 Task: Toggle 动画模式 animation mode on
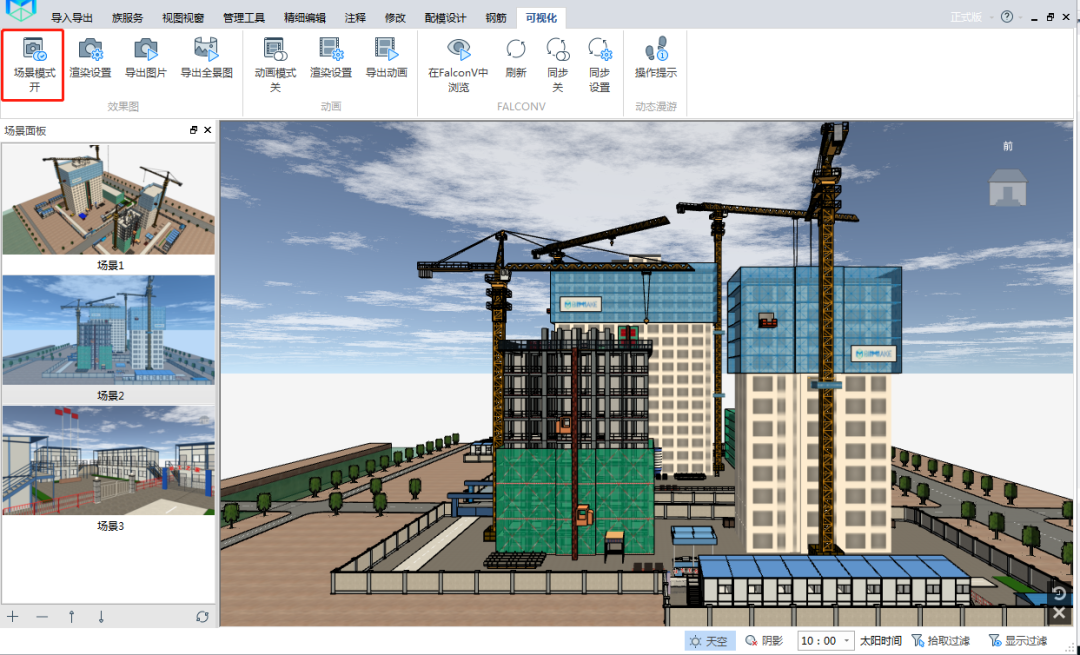click(x=275, y=62)
